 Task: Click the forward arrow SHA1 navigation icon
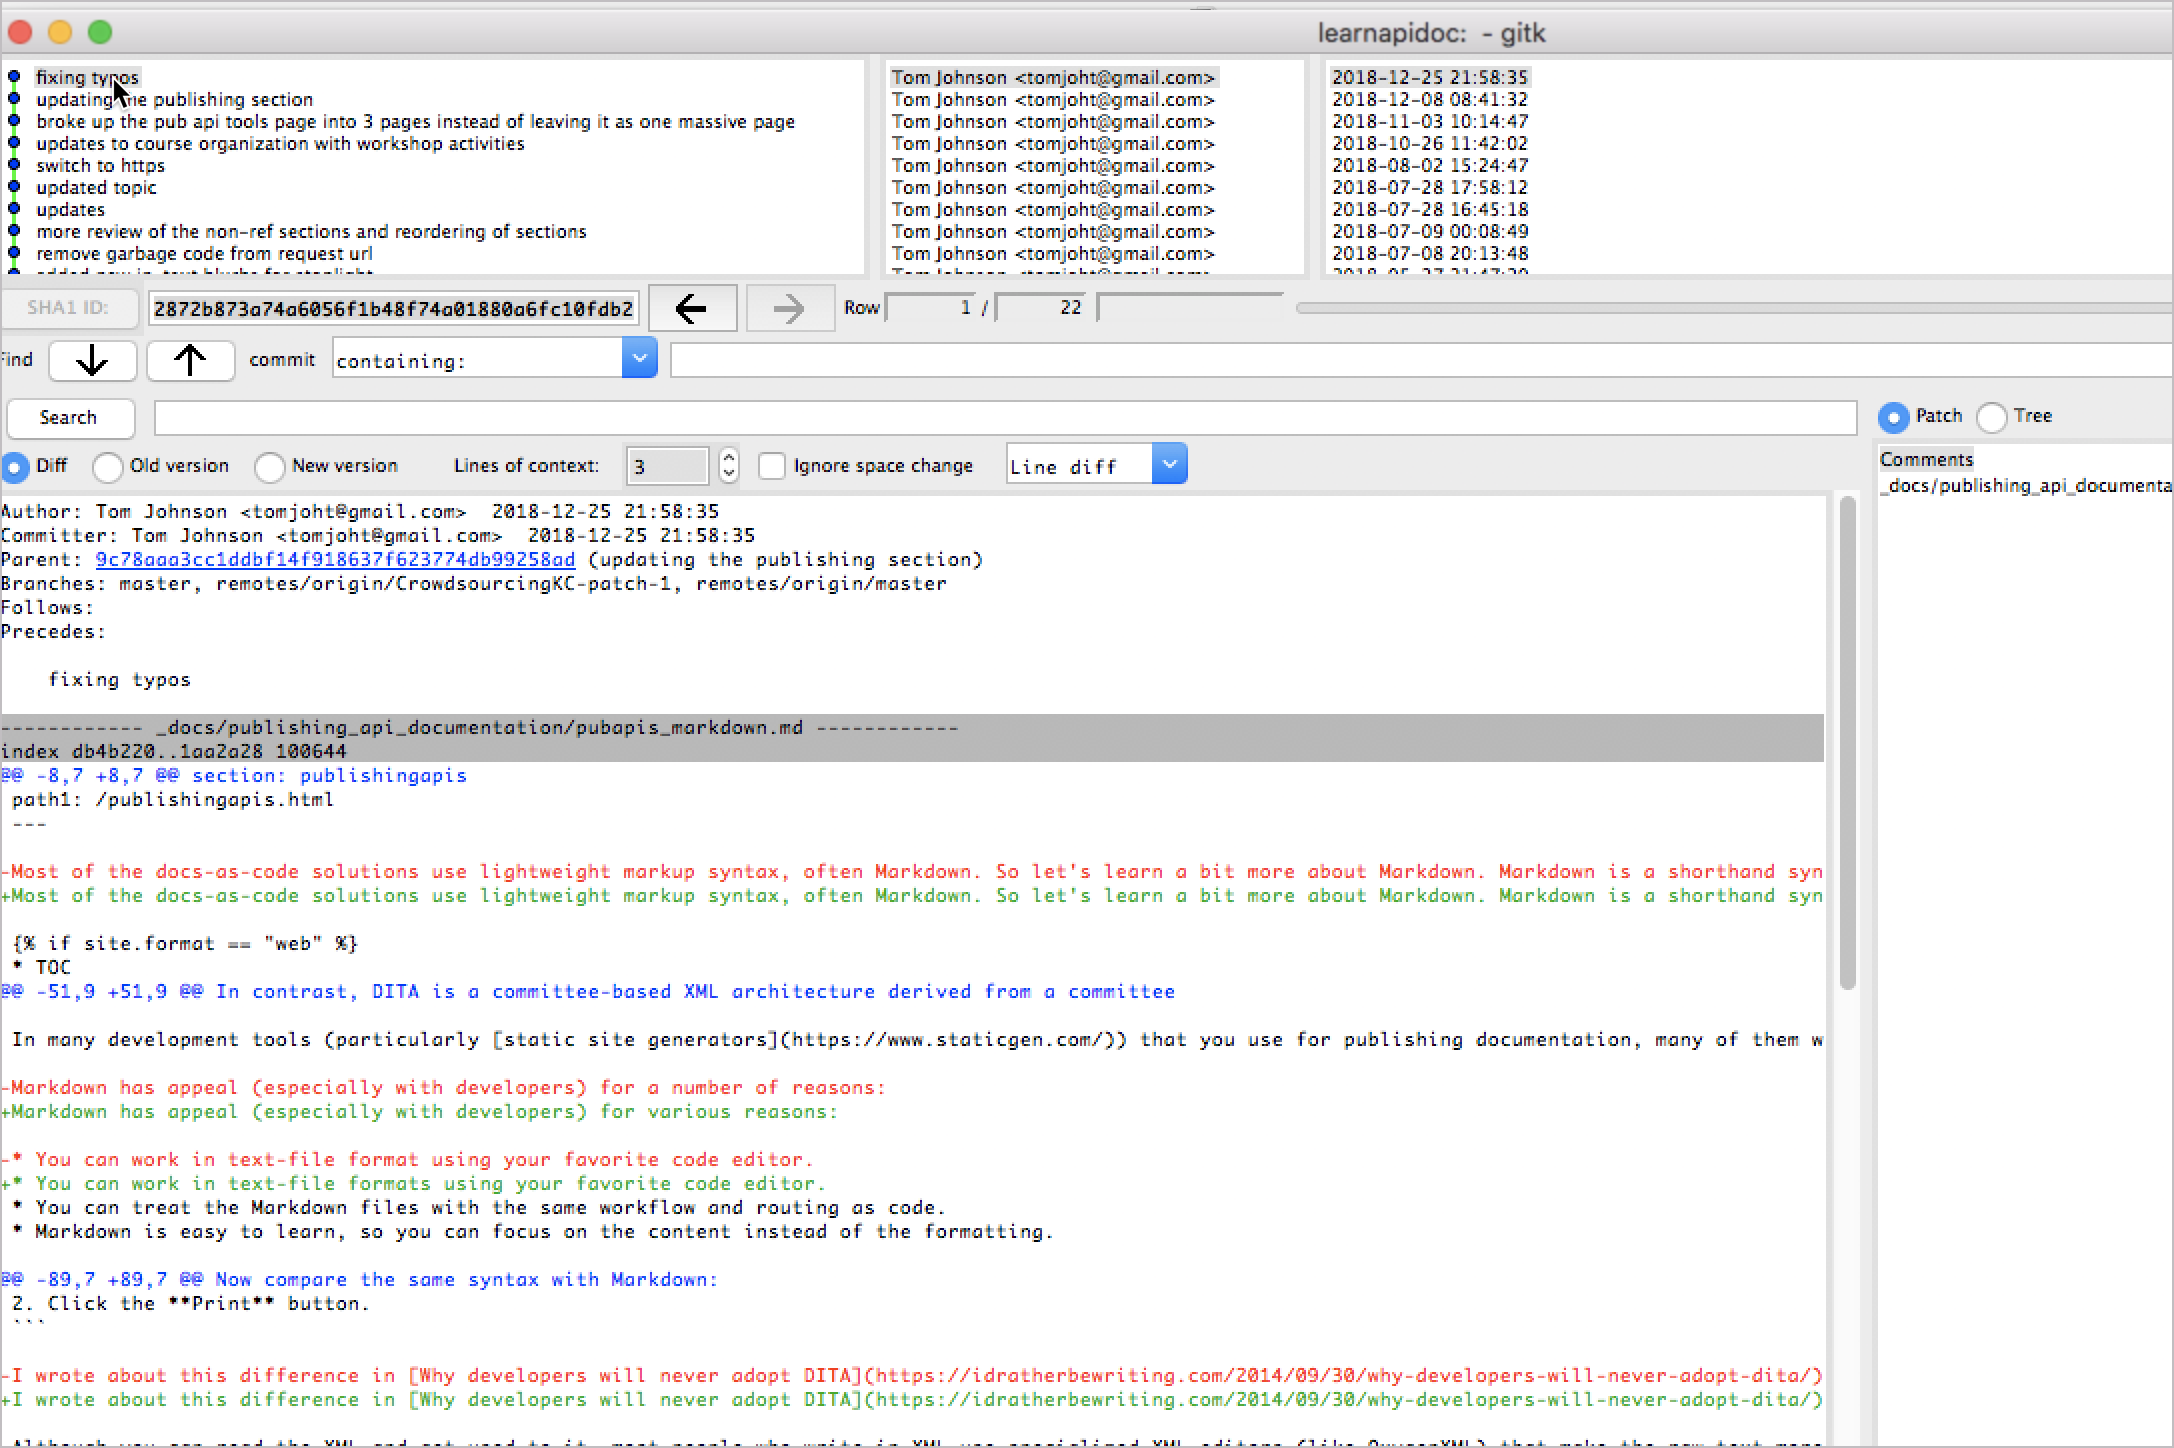(784, 307)
